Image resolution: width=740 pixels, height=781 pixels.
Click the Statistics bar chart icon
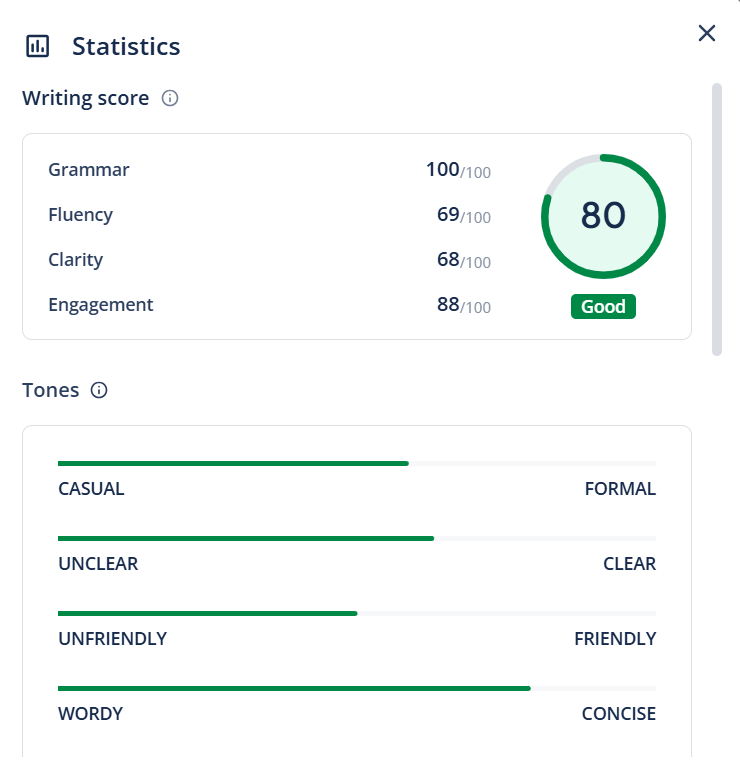pos(37,46)
